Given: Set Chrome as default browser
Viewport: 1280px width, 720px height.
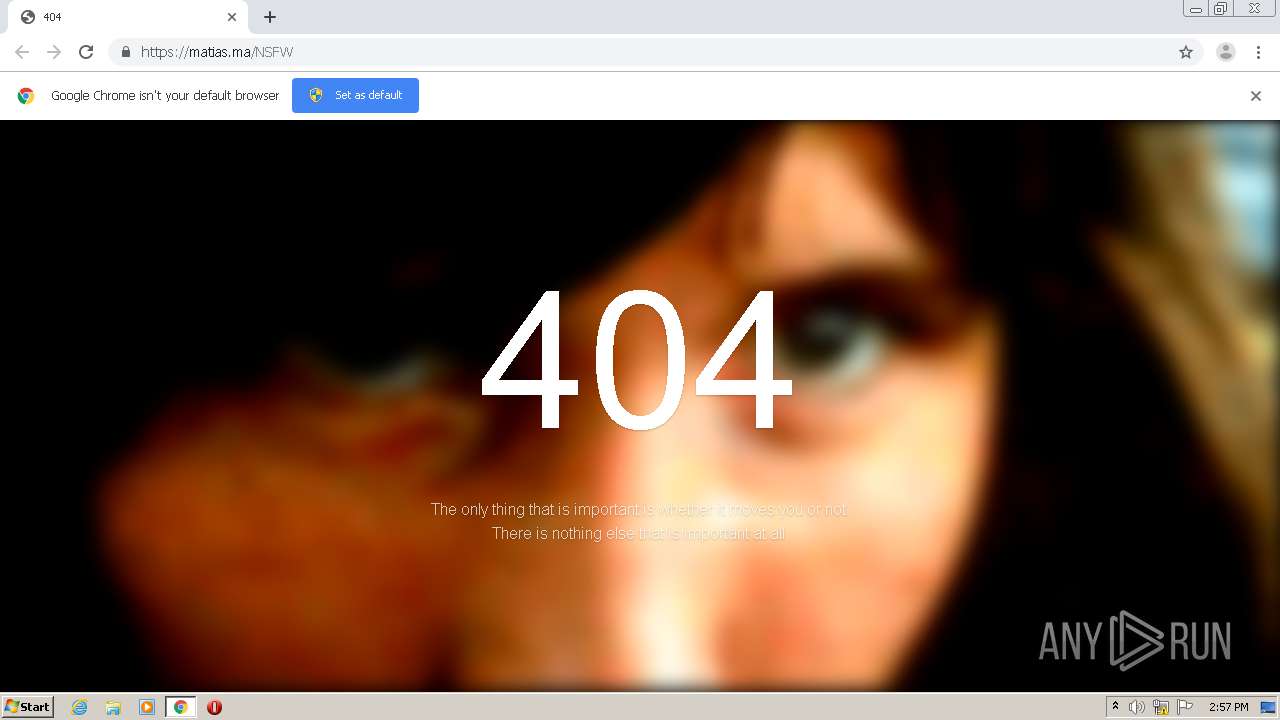Looking at the screenshot, I should 355,95.
